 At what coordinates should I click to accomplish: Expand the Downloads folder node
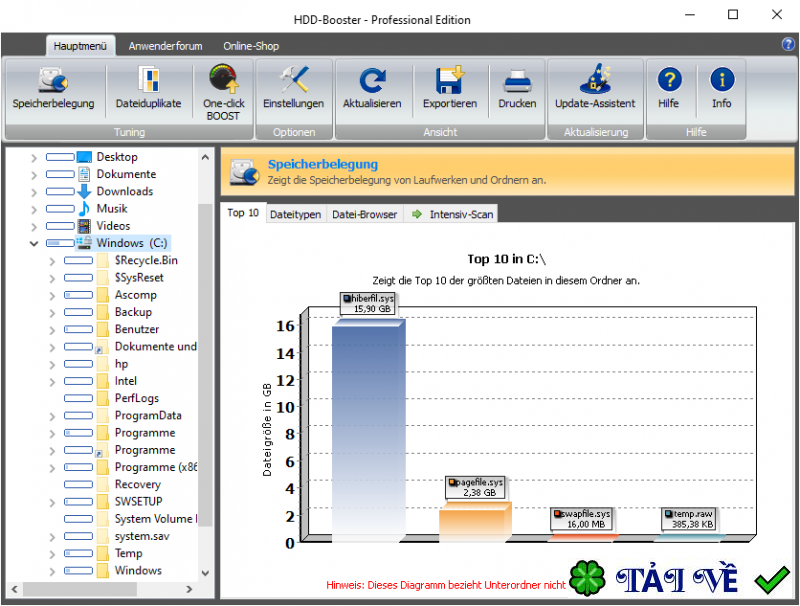[34, 191]
